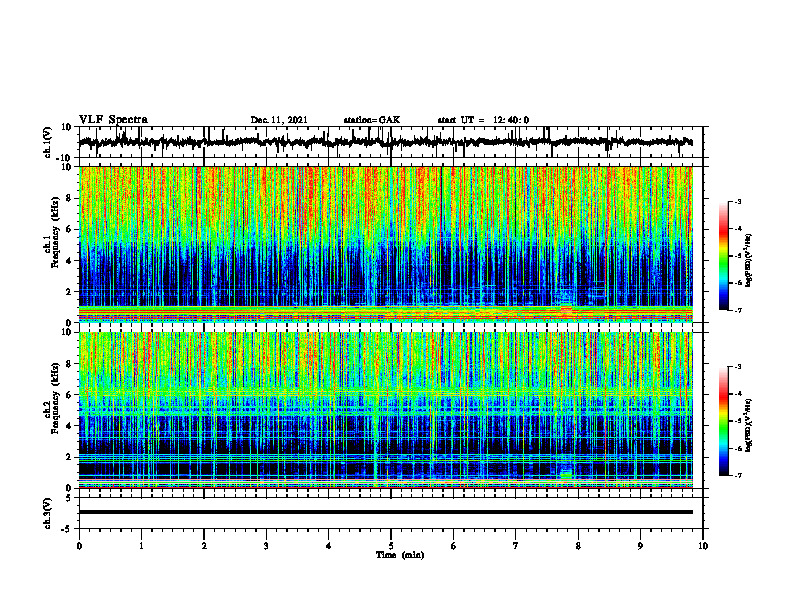
Task: Click the "ch.1(V)" waveform axis label
Action: click(x=48, y=142)
